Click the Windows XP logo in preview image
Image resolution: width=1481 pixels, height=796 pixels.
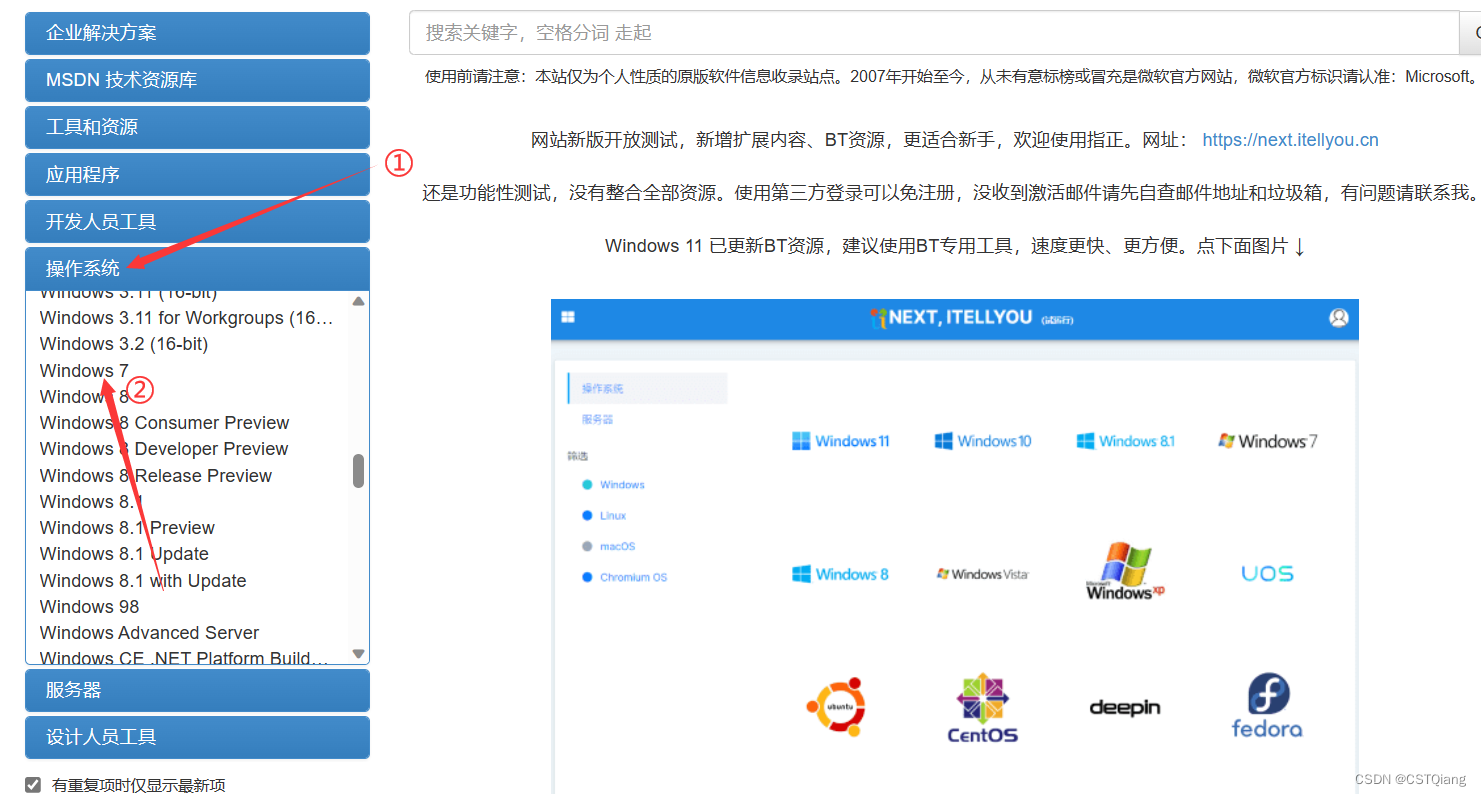tap(1125, 571)
